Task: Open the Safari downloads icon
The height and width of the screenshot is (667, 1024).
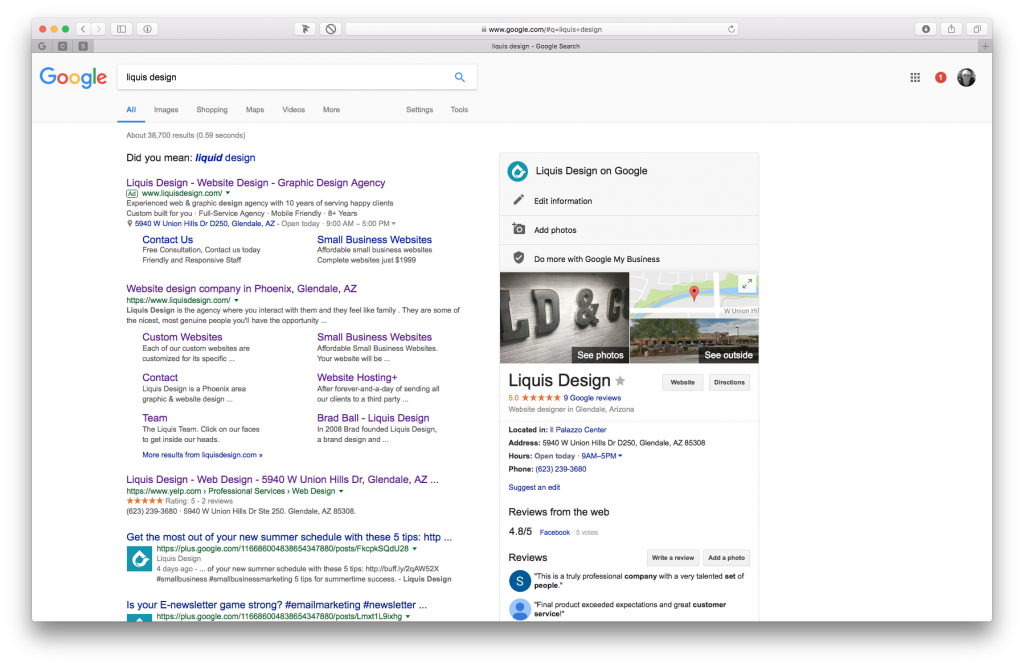Action: coord(926,29)
